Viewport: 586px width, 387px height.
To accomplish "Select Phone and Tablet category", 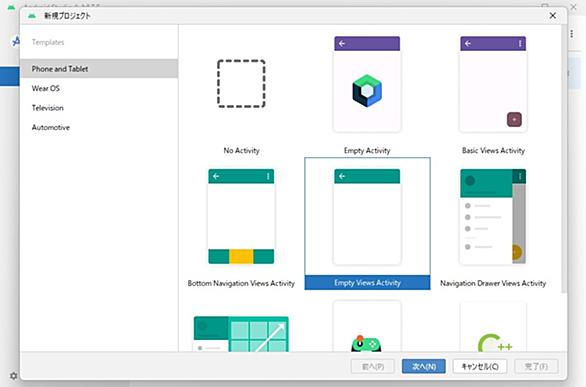I will 99,69.
